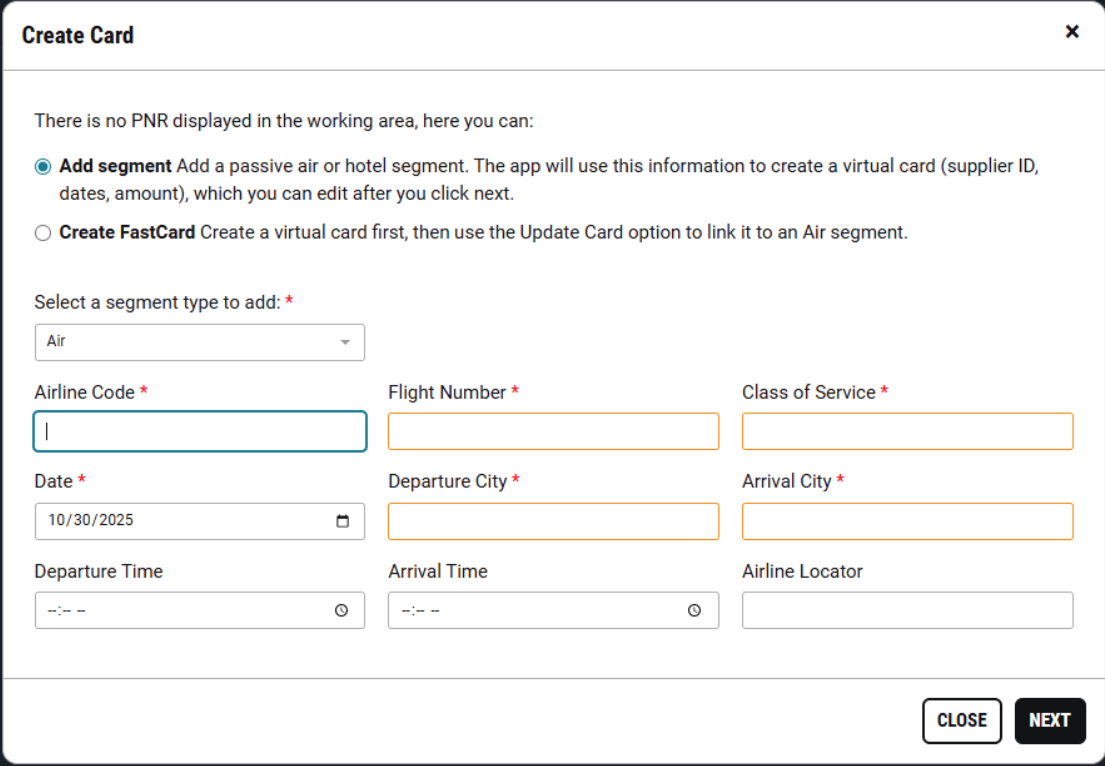Click the 'There is no PNR displayed' message
Image resolution: width=1105 pixels, height=766 pixels.
tap(284, 121)
